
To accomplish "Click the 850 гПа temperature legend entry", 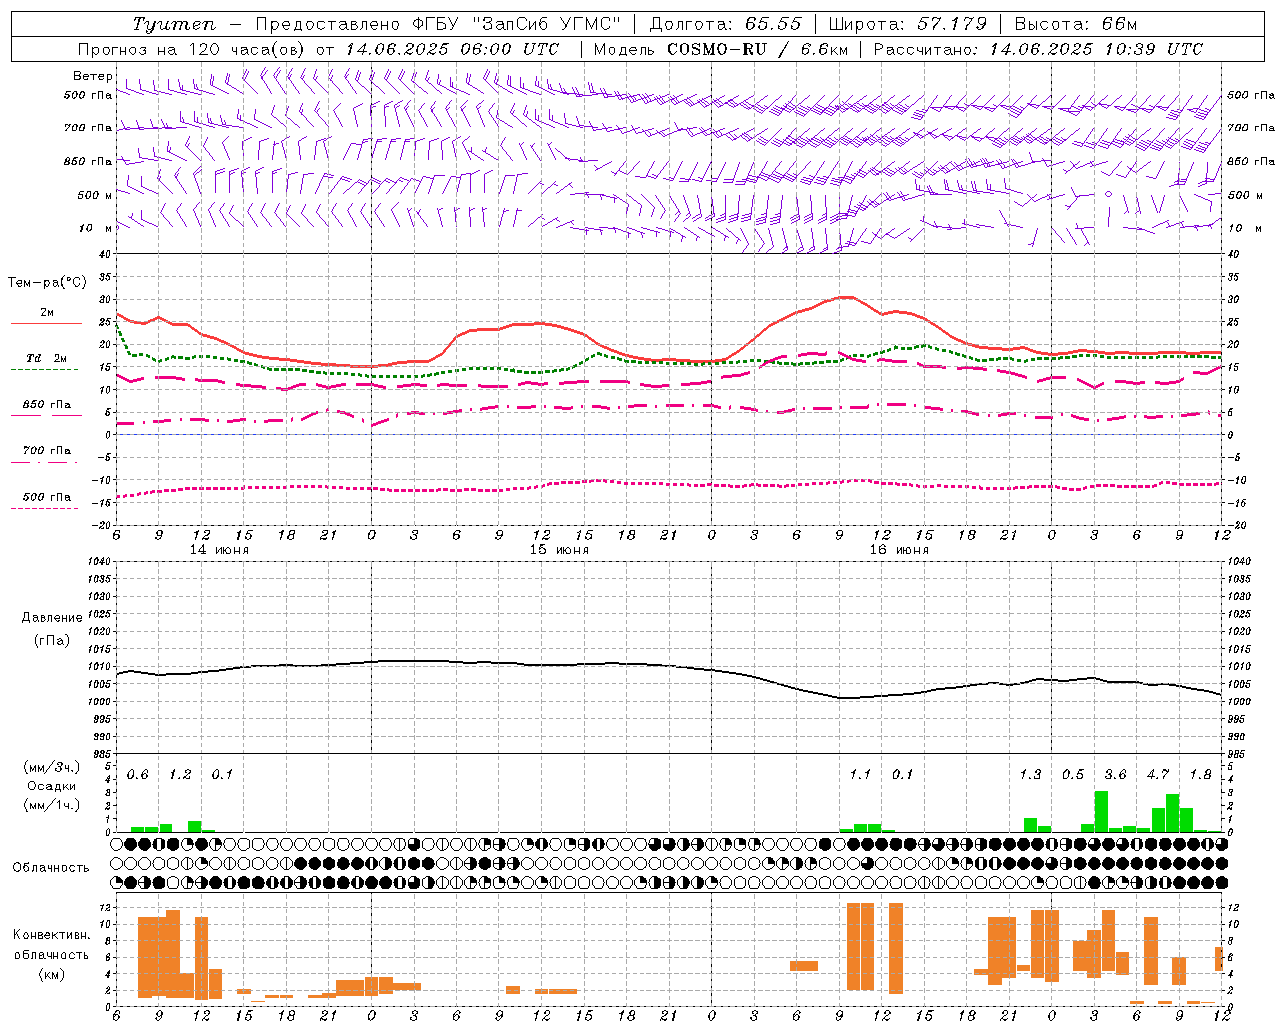I will click(x=47, y=404).
